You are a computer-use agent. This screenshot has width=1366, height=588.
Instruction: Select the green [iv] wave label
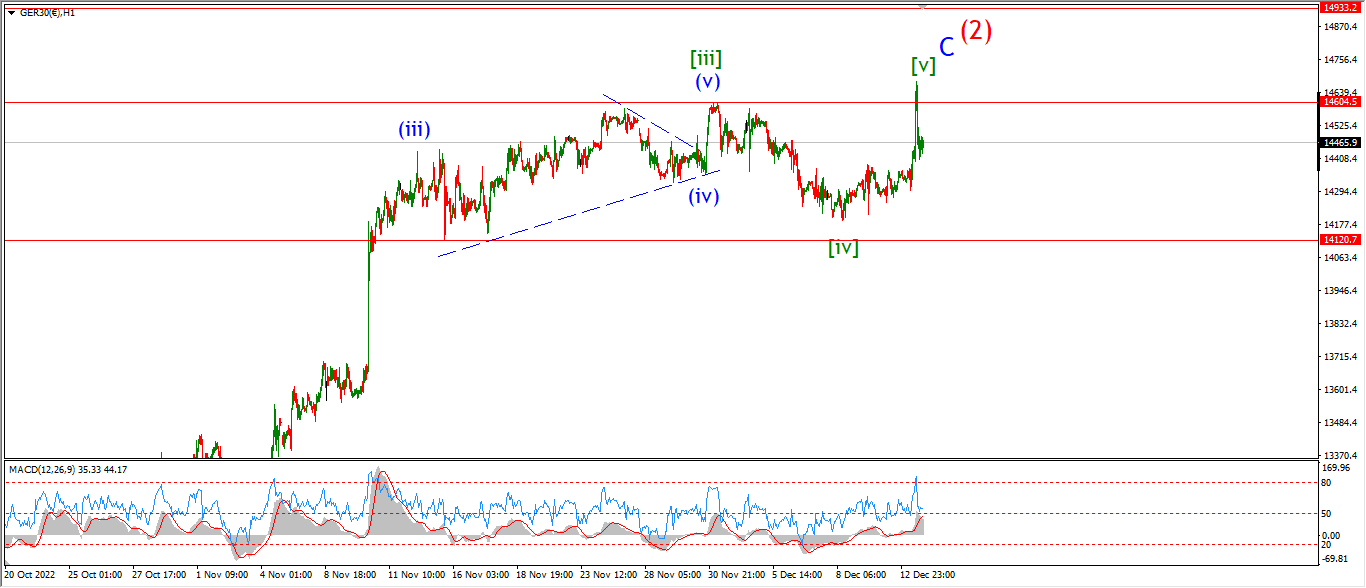pos(843,248)
